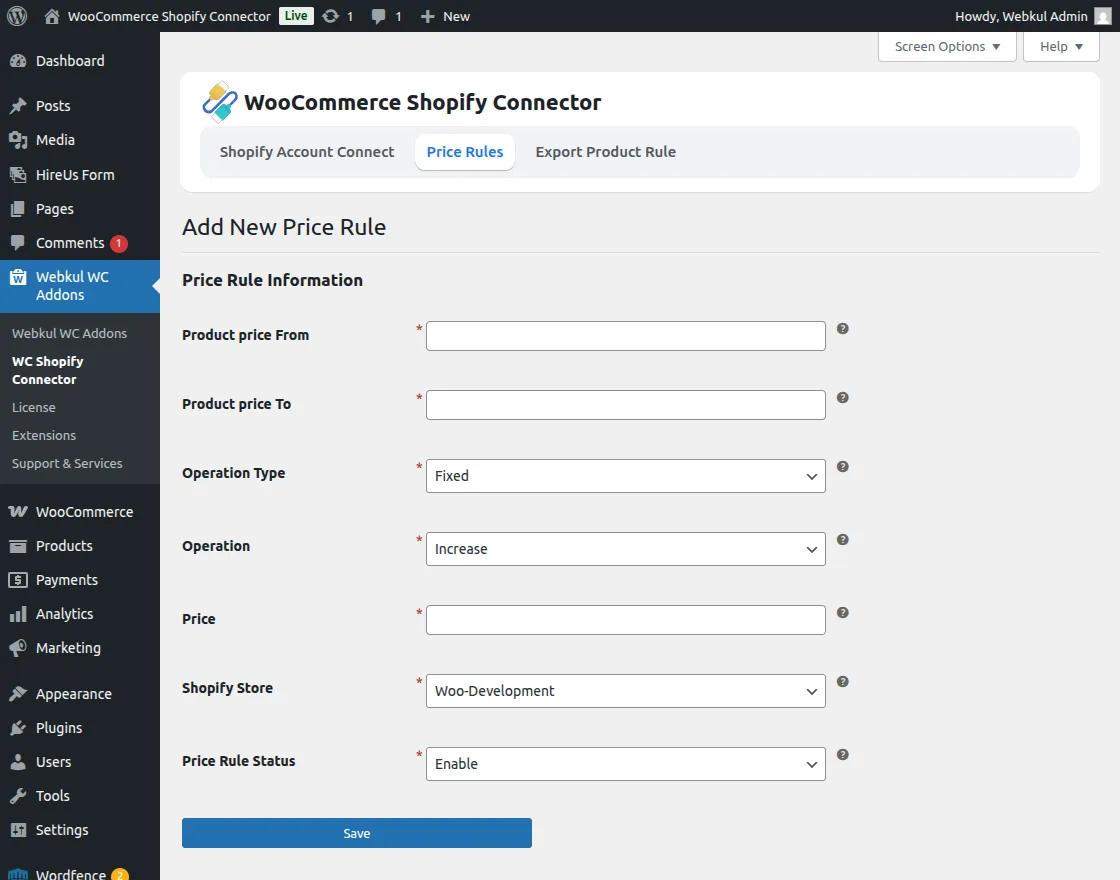Change the Price Rule Status dropdown
The image size is (1120, 880).
coord(625,764)
